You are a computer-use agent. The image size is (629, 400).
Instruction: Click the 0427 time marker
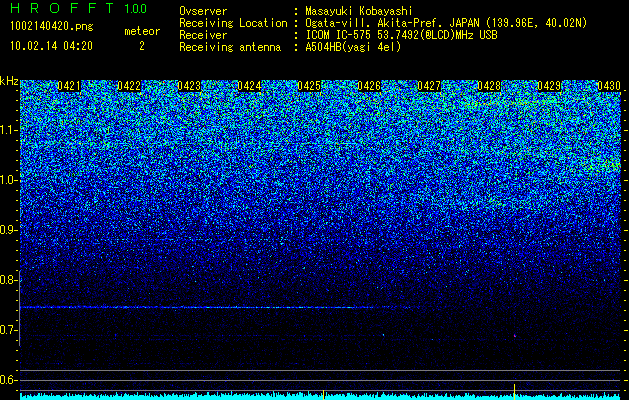(x=429, y=86)
